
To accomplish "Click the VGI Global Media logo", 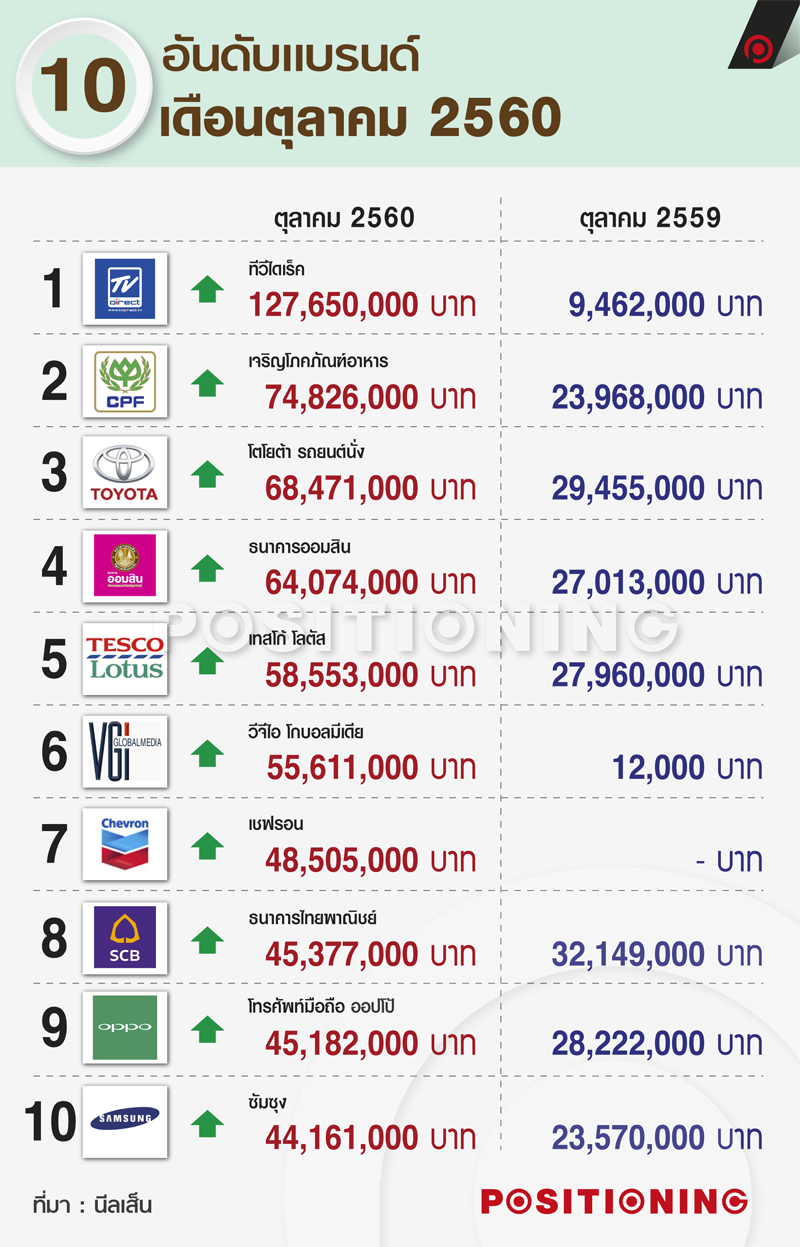I will tap(125, 751).
